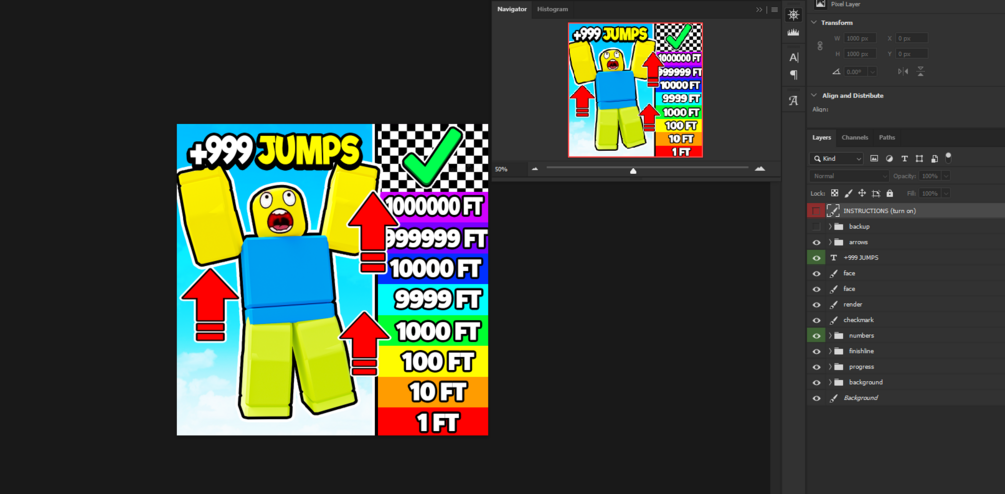Click the flip horizontal icon in Transform
1005x494 pixels.
[903, 71]
